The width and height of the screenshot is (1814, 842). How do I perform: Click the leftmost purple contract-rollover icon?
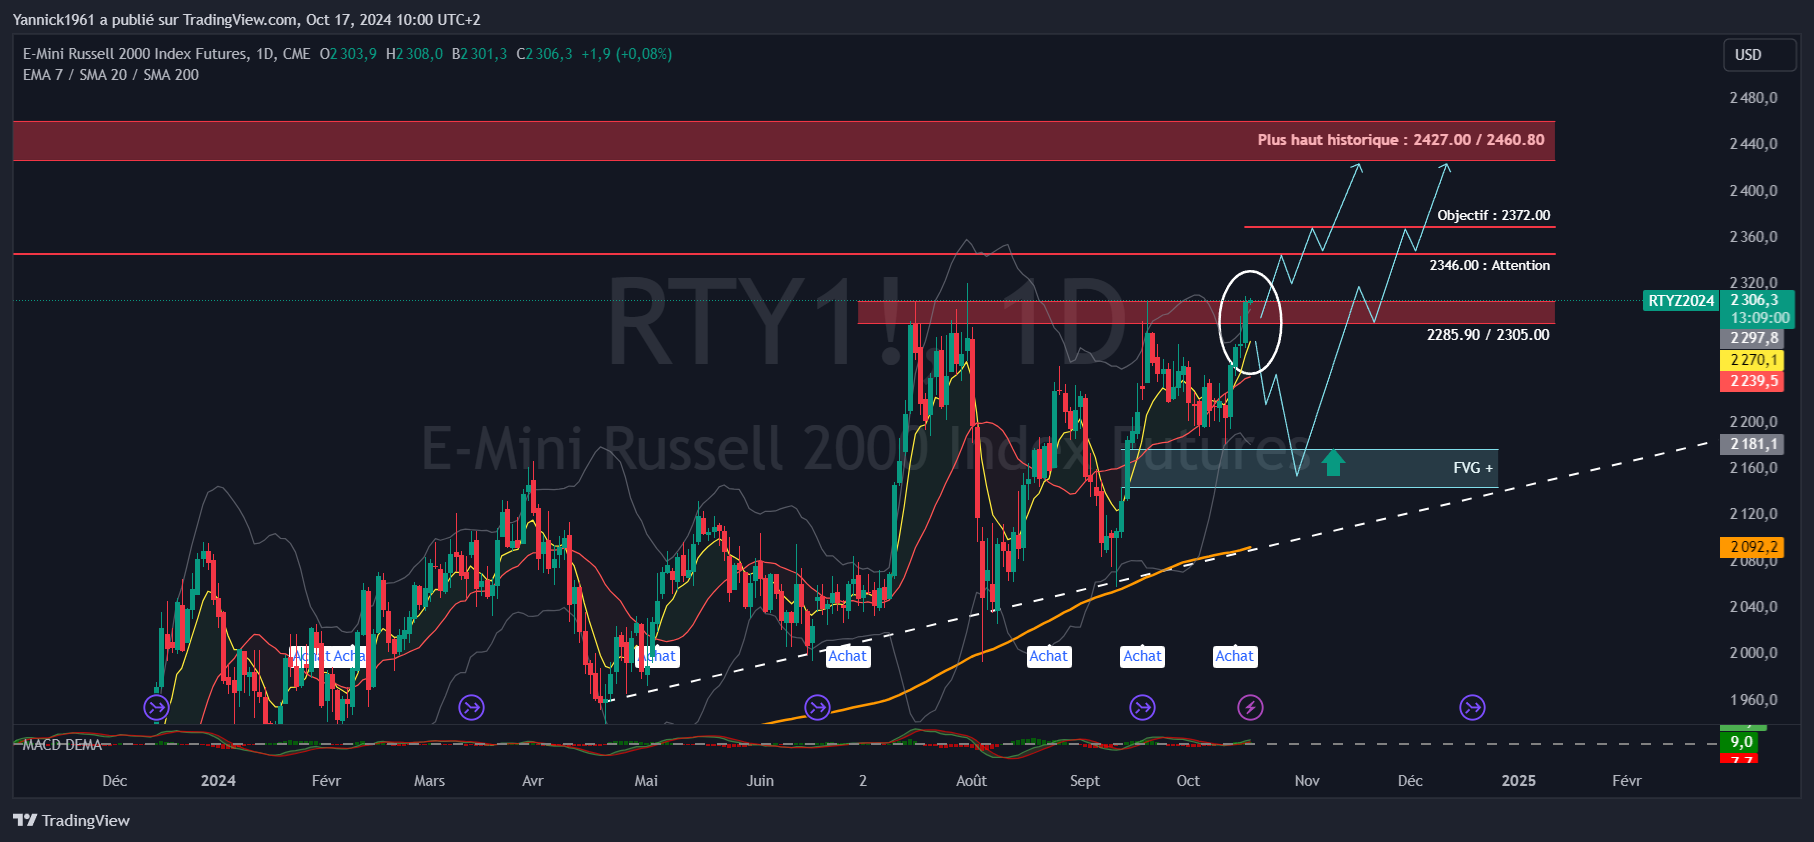[156, 708]
